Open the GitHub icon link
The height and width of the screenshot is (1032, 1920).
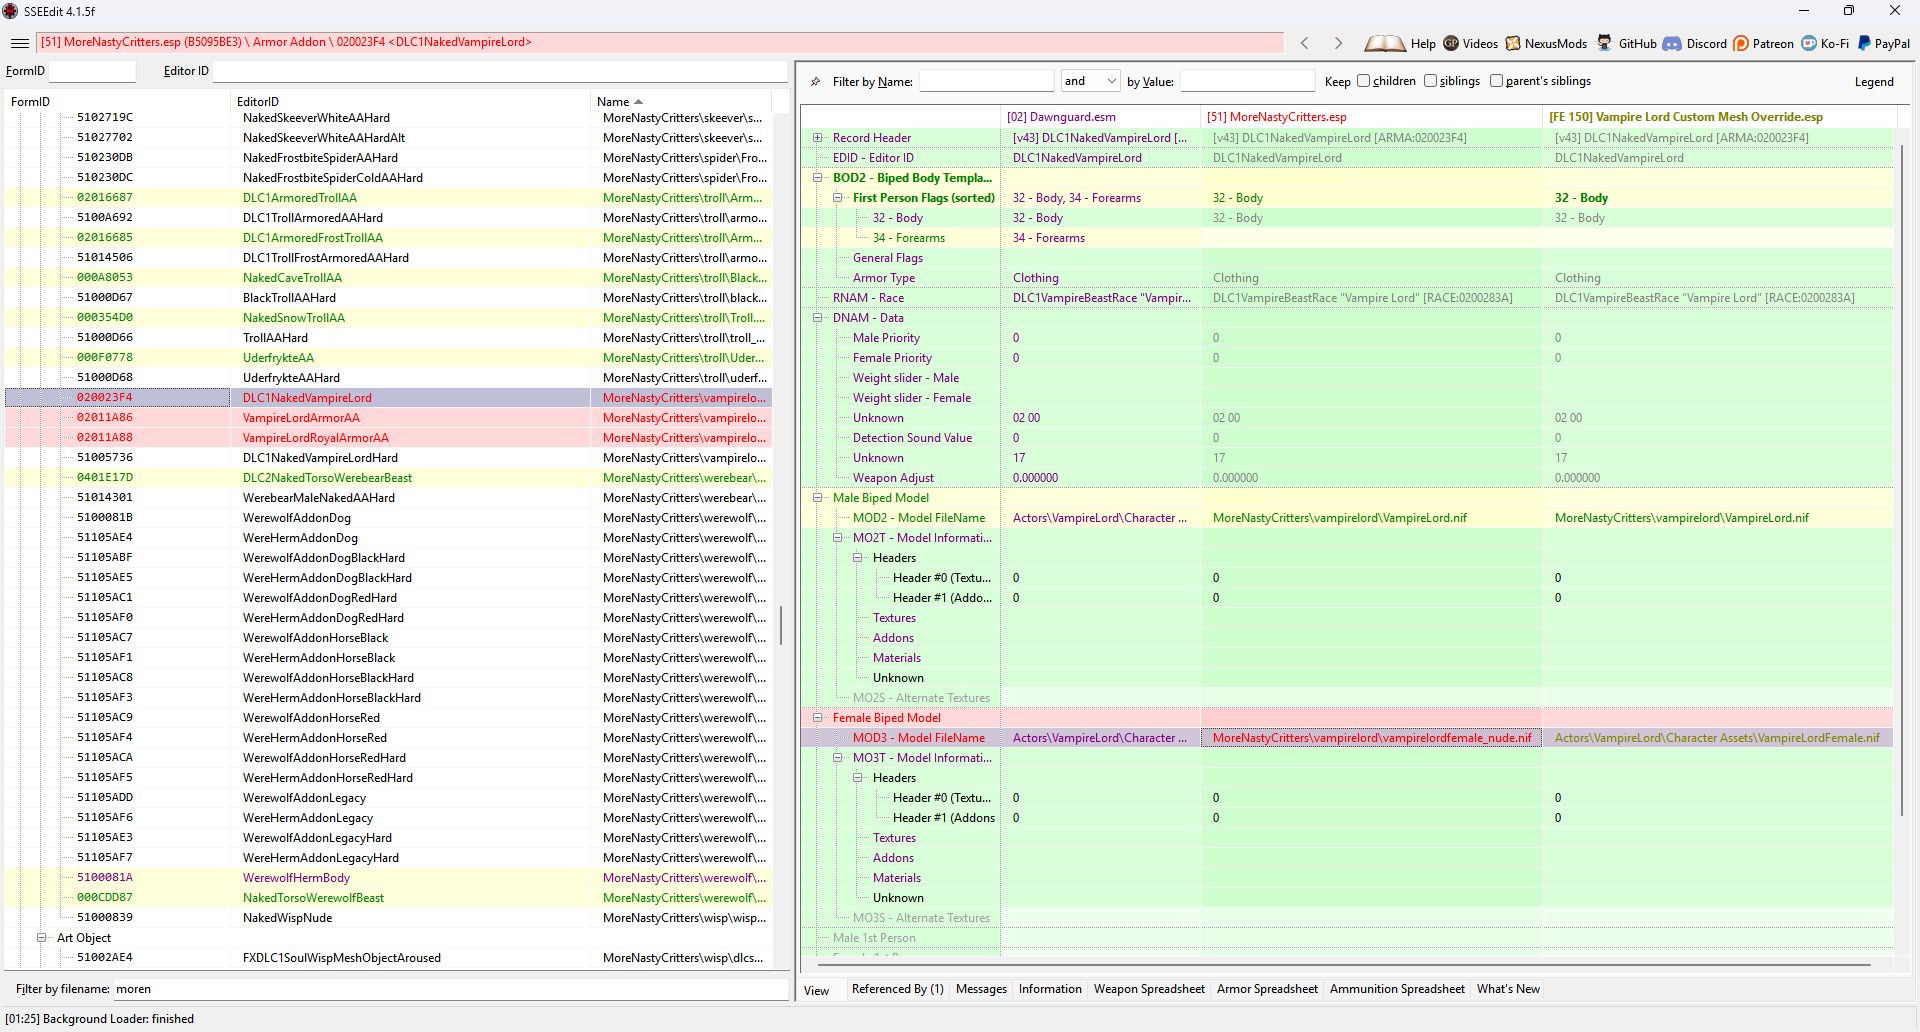click(x=1604, y=43)
